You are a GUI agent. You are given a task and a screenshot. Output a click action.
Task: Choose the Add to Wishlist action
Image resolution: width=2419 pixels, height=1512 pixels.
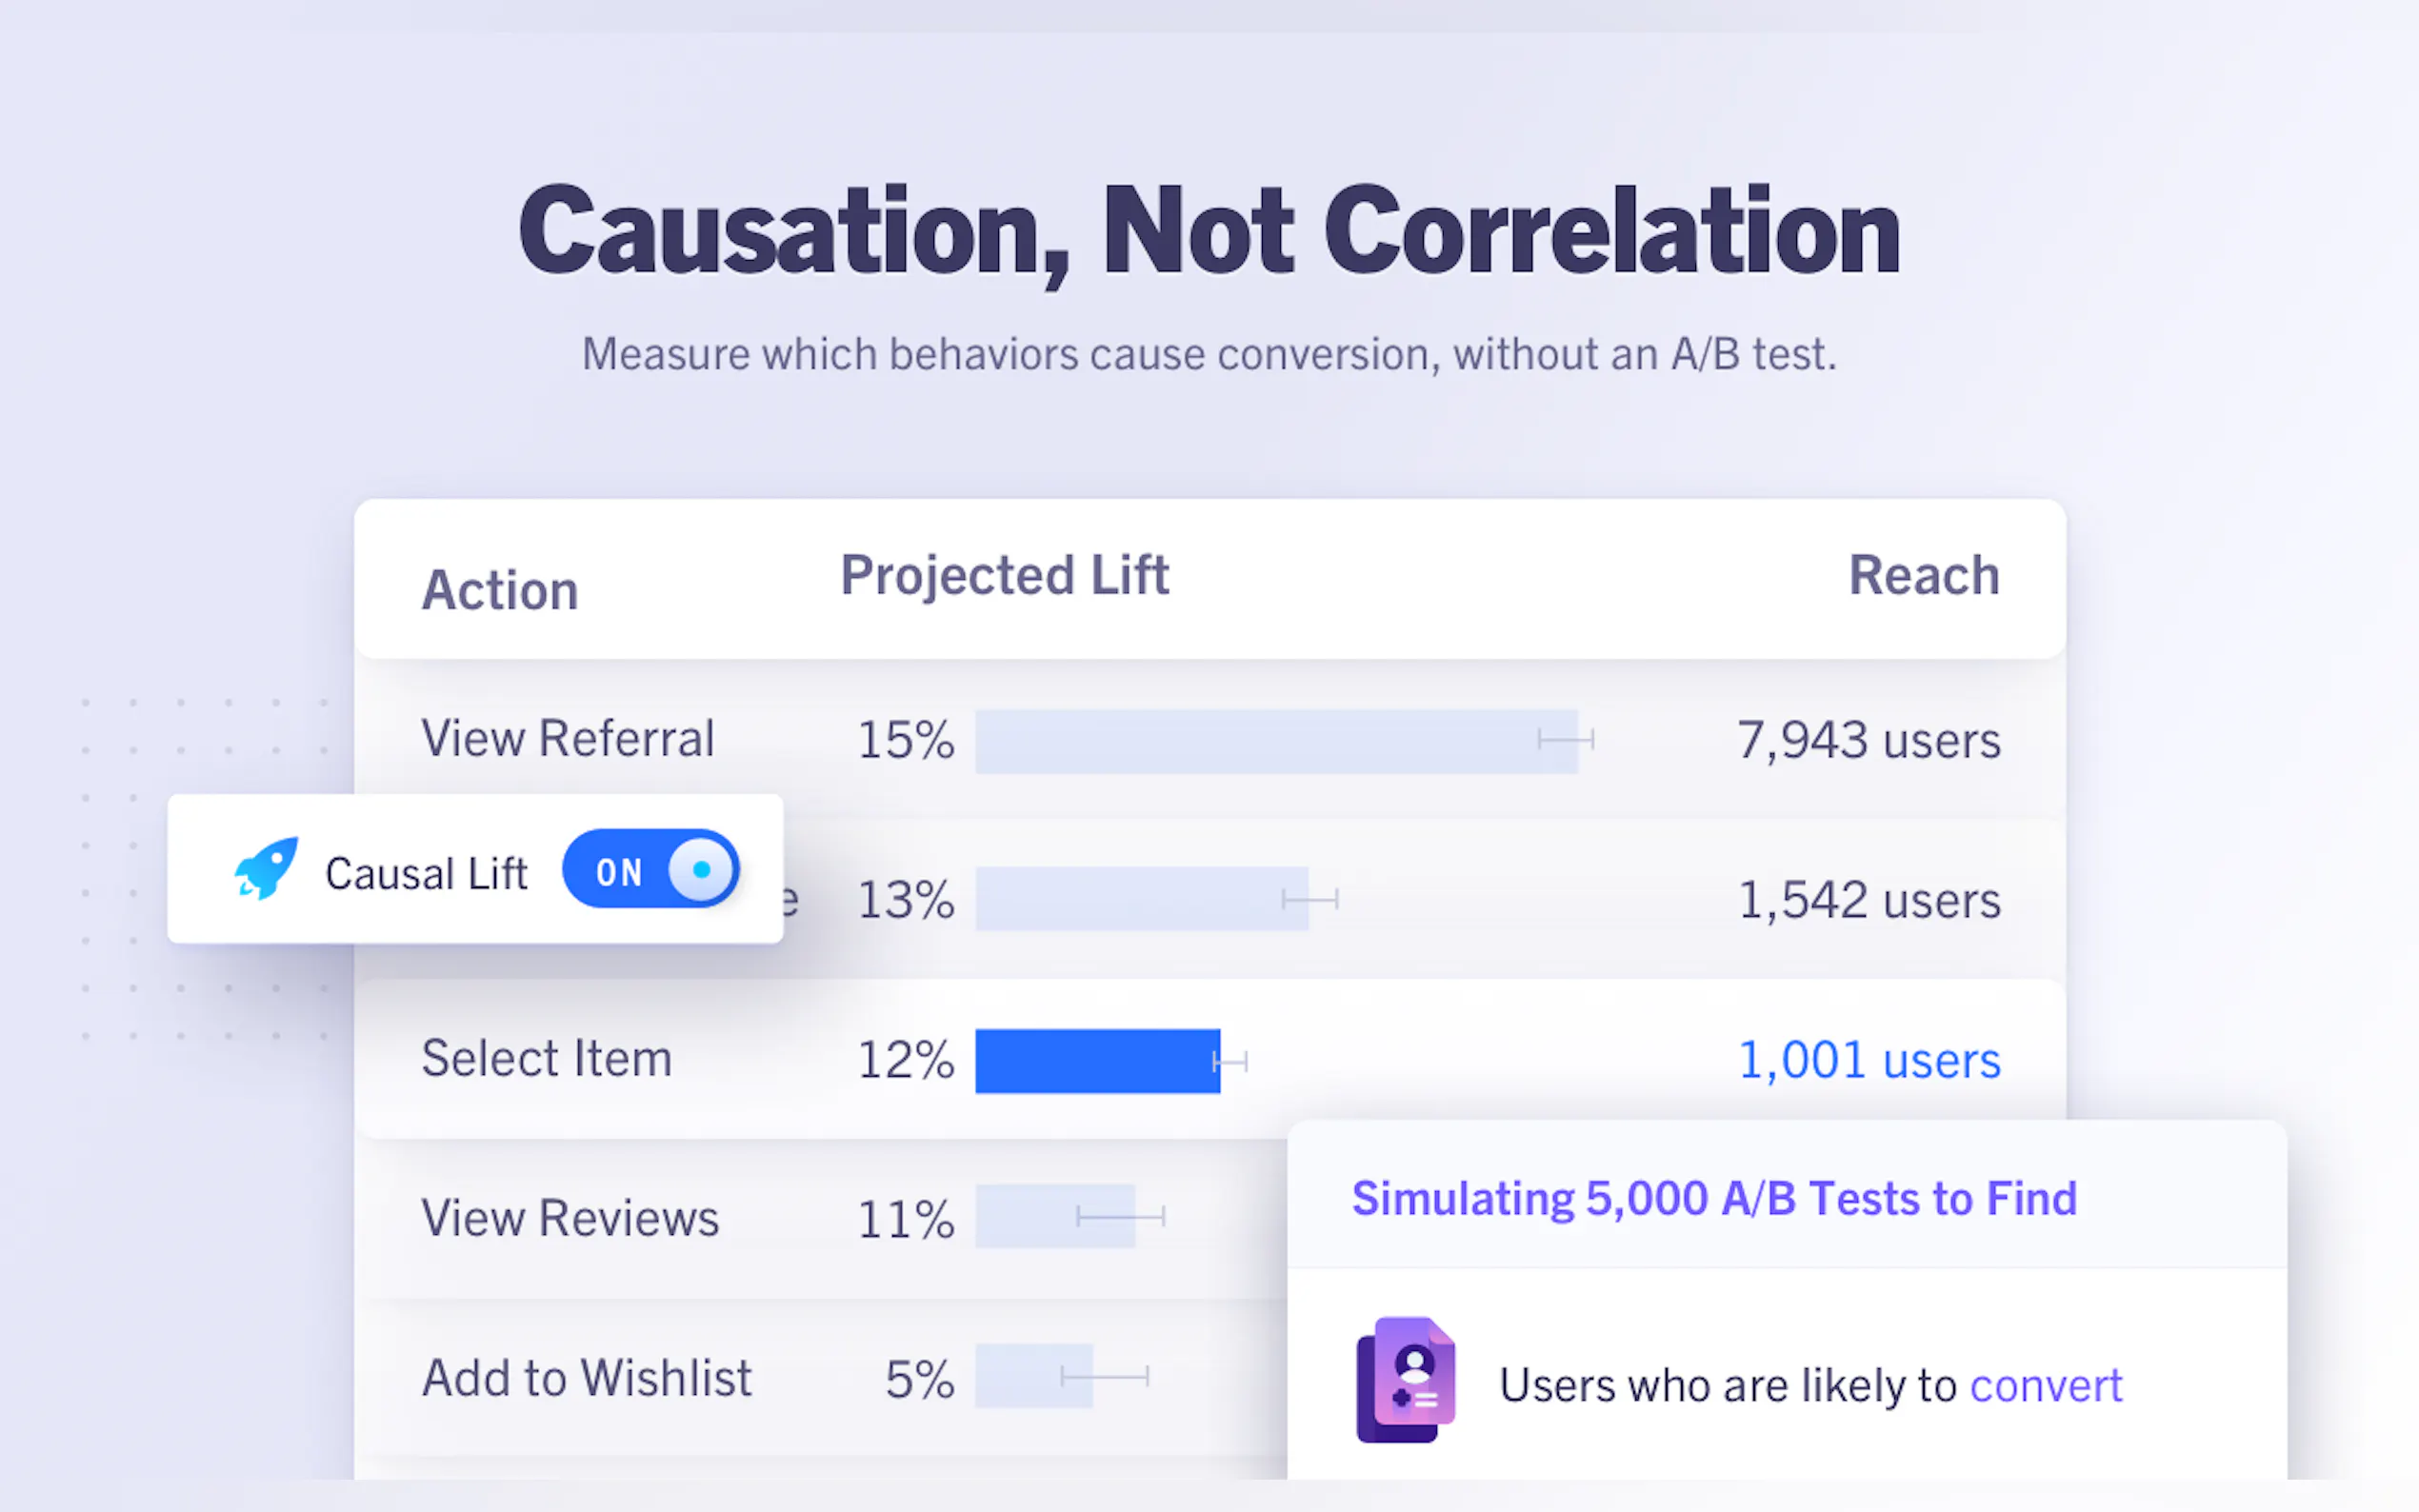point(587,1379)
